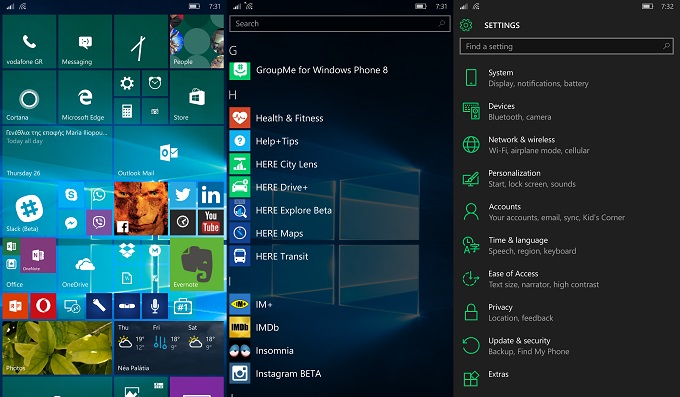This screenshot has width=680, height=397.
Task: Launch WhatsApp from its small tile
Action: [x=99, y=195]
